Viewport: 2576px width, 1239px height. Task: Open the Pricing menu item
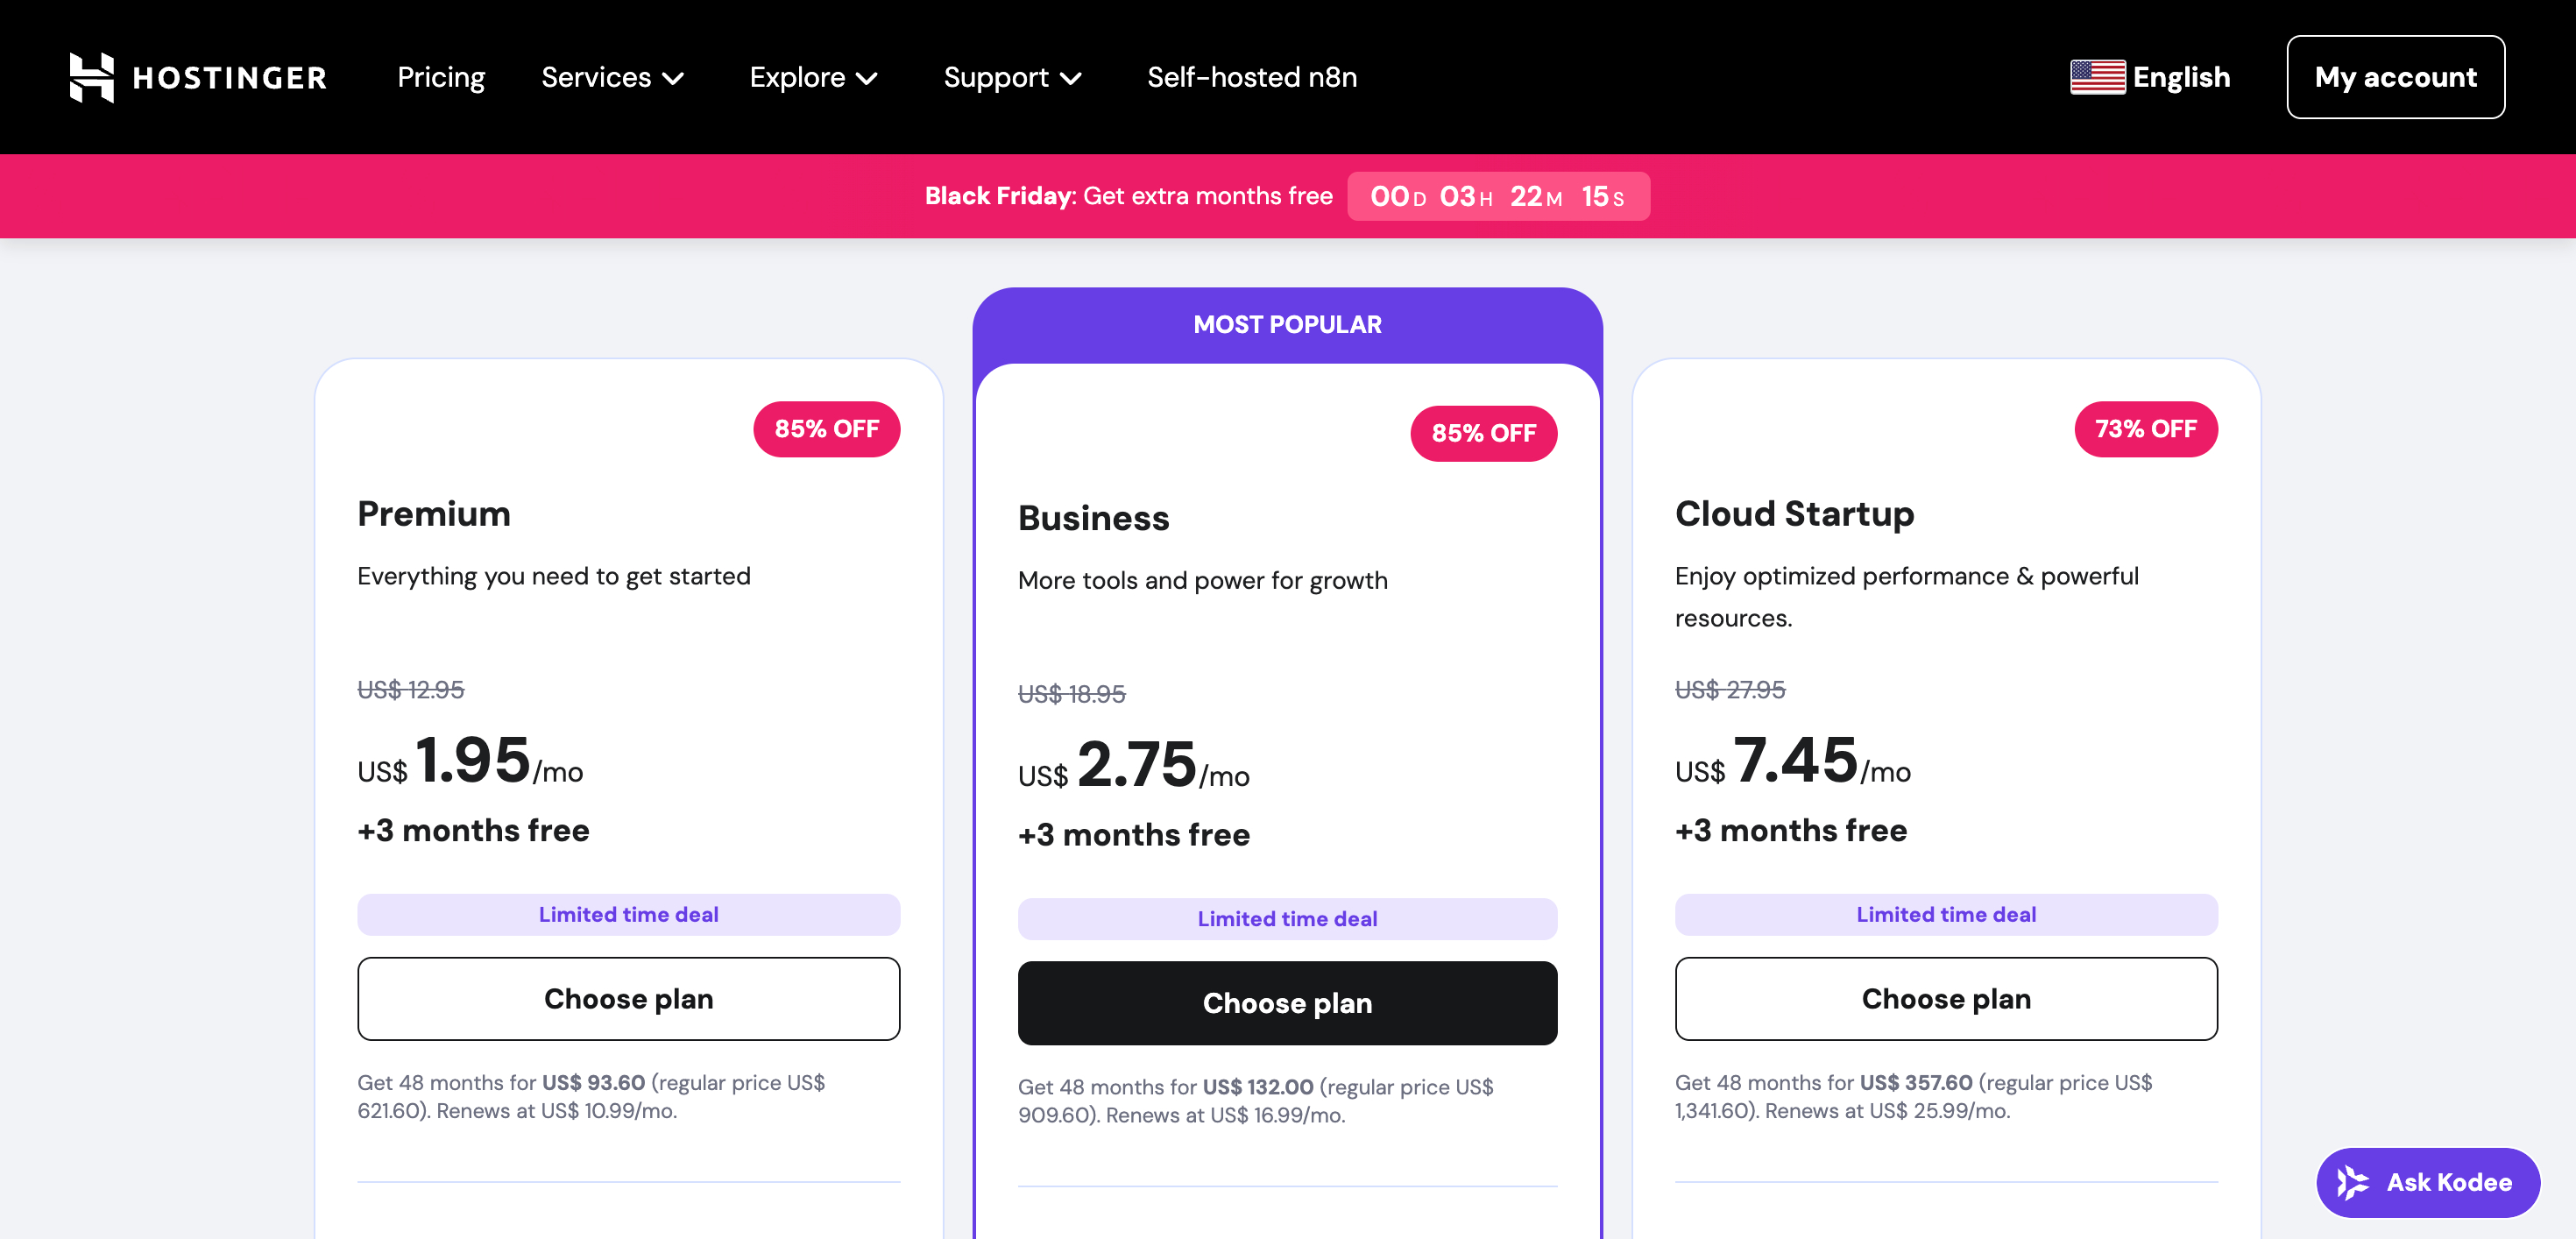click(441, 77)
